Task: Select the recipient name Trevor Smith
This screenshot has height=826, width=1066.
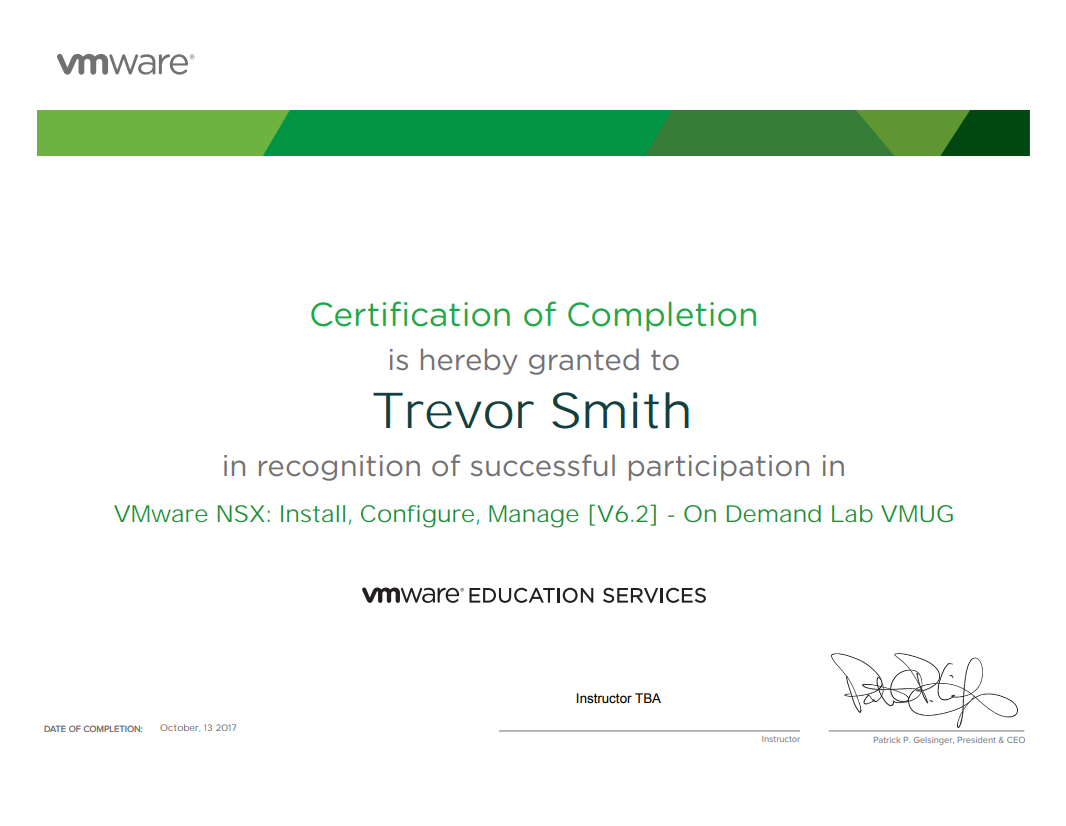Action: (x=532, y=411)
